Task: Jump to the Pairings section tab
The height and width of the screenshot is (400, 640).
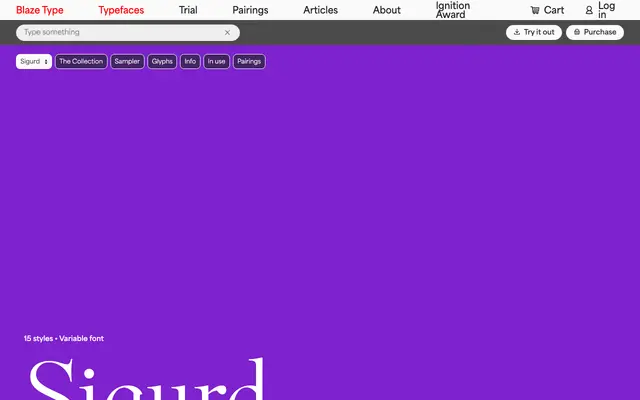Action: point(249,62)
